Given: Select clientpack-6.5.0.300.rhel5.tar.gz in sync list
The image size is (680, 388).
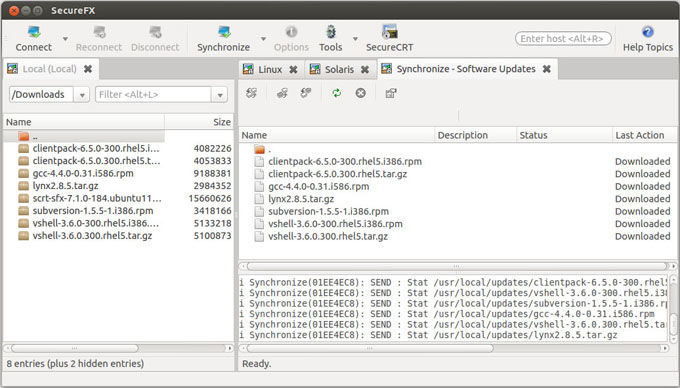Looking at the screenshot, I should coord(337,174).
